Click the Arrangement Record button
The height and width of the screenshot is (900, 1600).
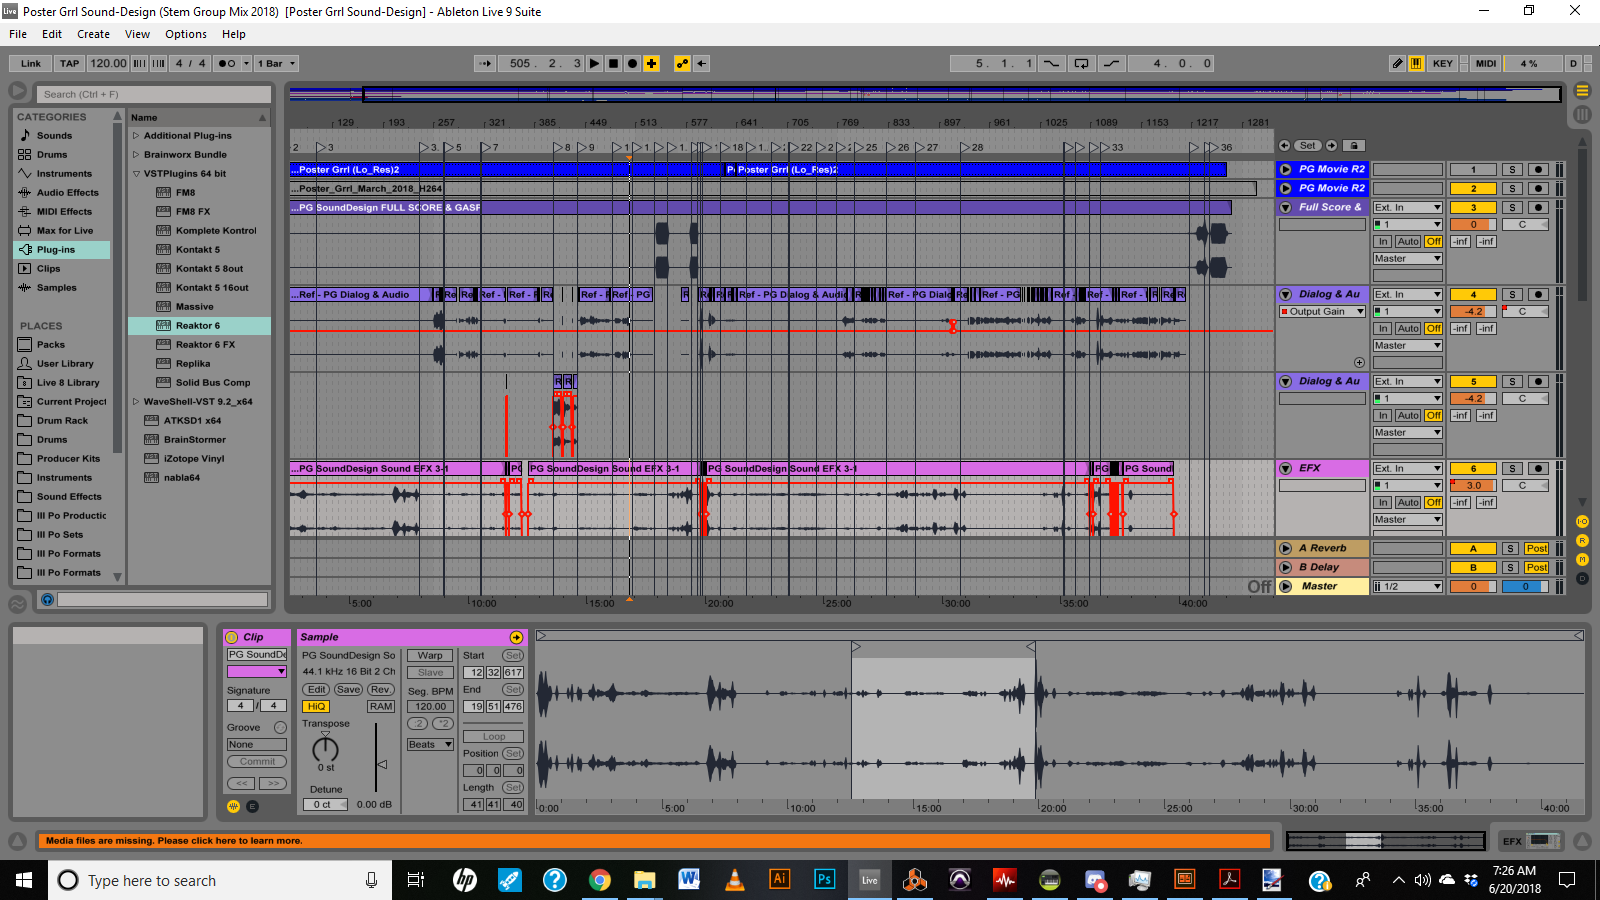632,63
